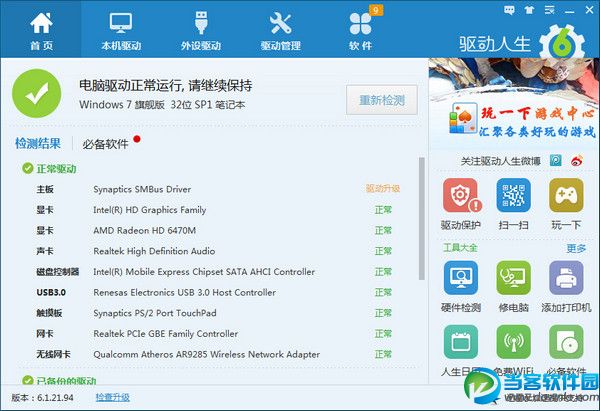Select Realtek PCIe GBE Family Controller row

(218, 334)
